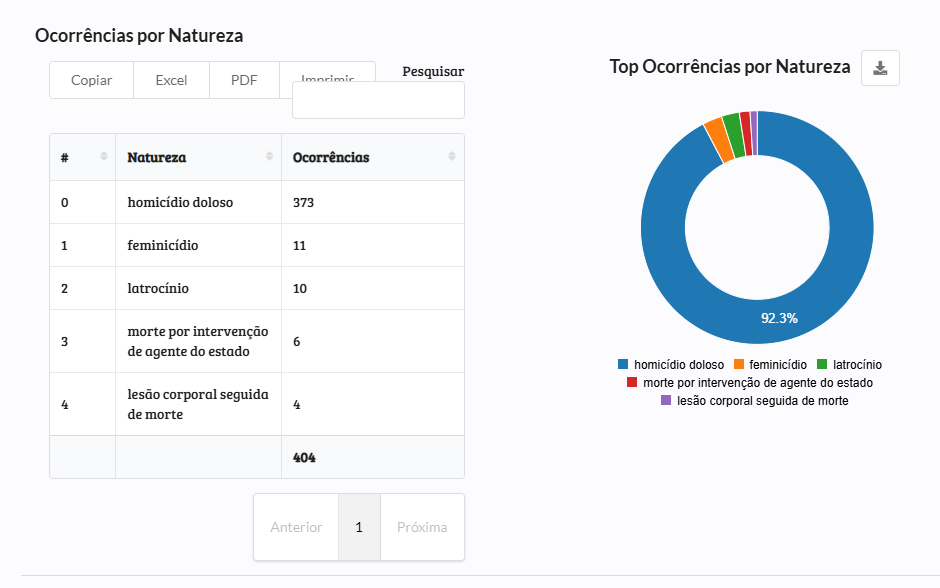This screenshot has height=588, width=940.
Task: Focus the Pesquisar search field
Action: 378,101
